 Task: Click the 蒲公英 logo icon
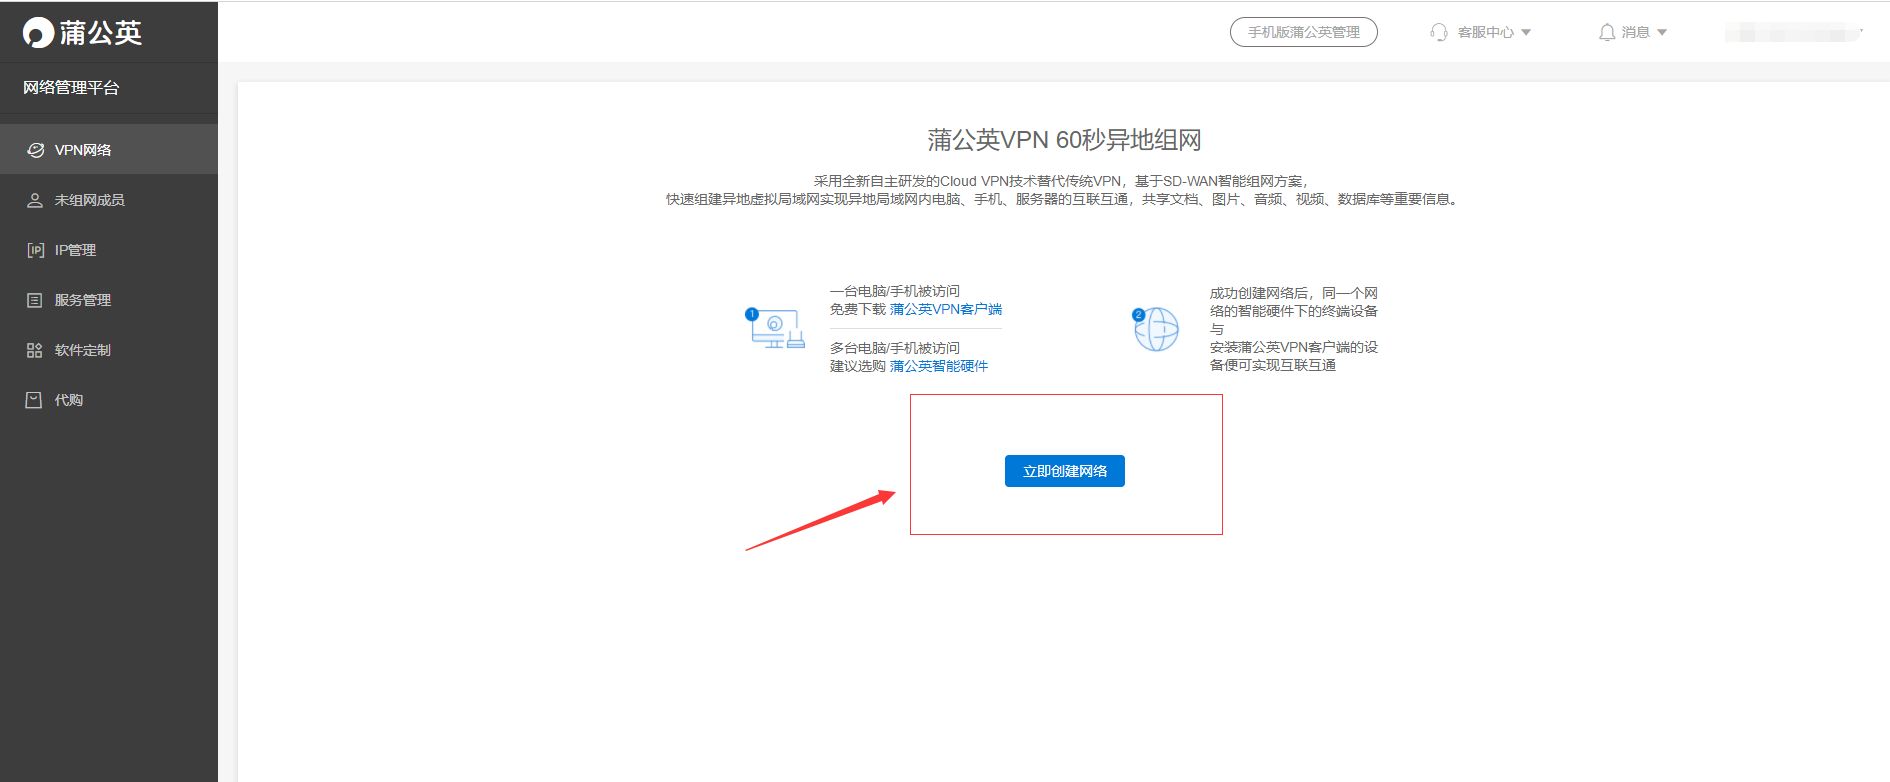[x=38, y=33]
